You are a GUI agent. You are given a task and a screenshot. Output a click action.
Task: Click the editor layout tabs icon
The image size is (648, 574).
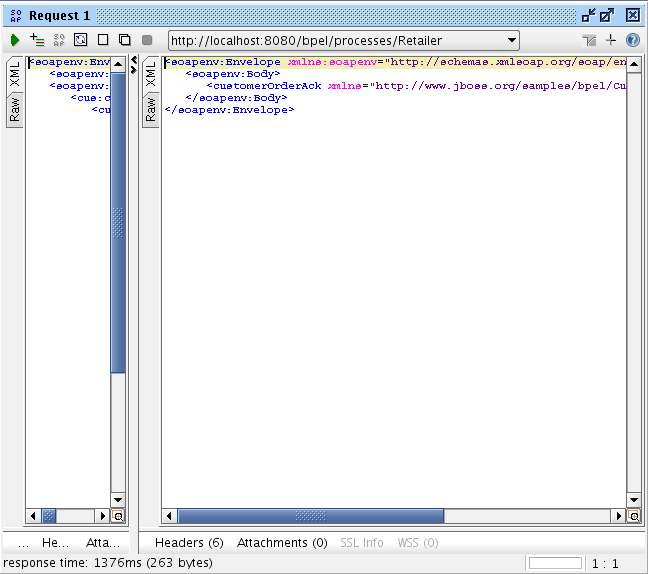[589, 40]
